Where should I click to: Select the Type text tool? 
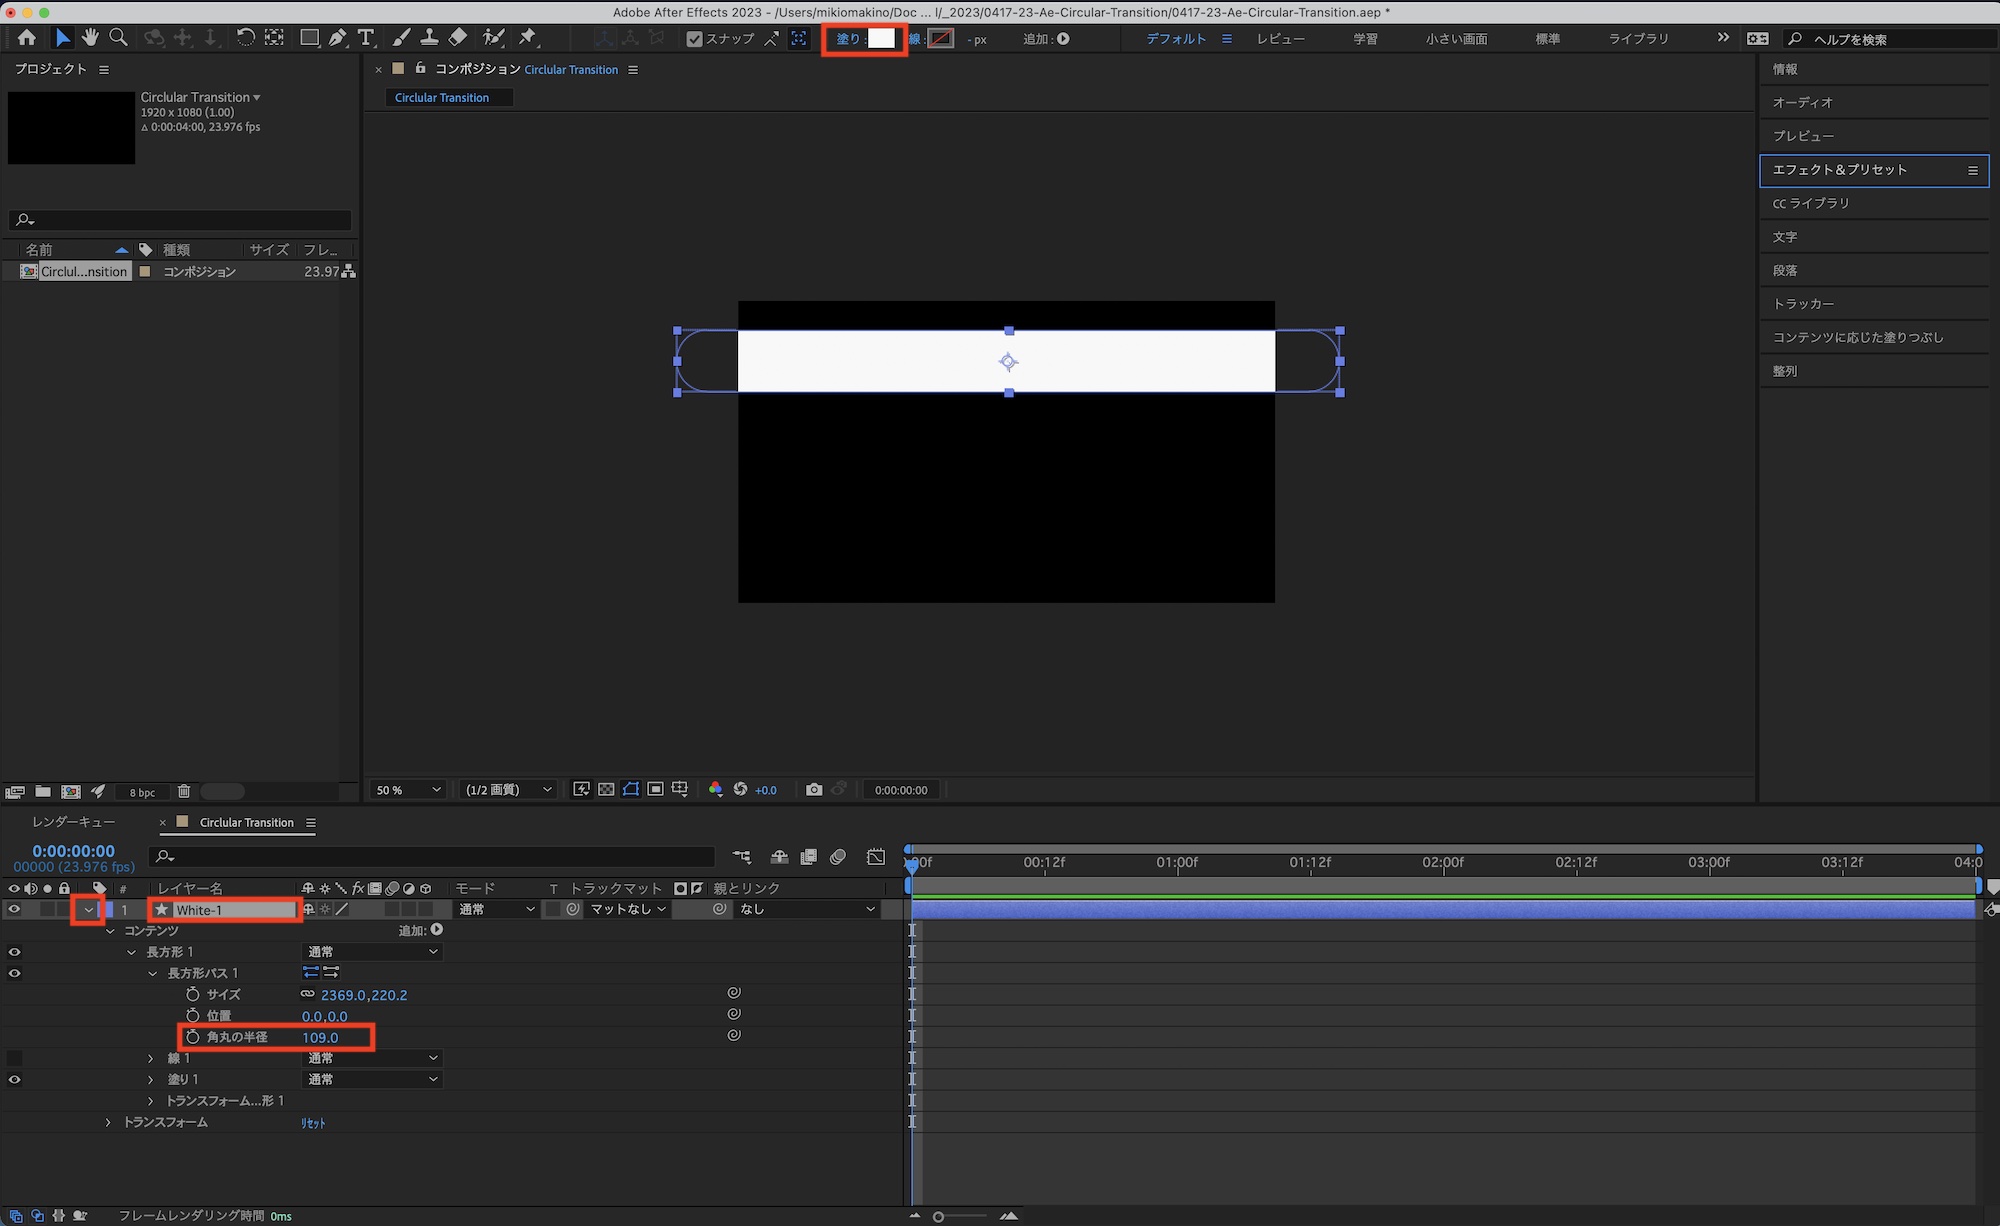[366, 38]
